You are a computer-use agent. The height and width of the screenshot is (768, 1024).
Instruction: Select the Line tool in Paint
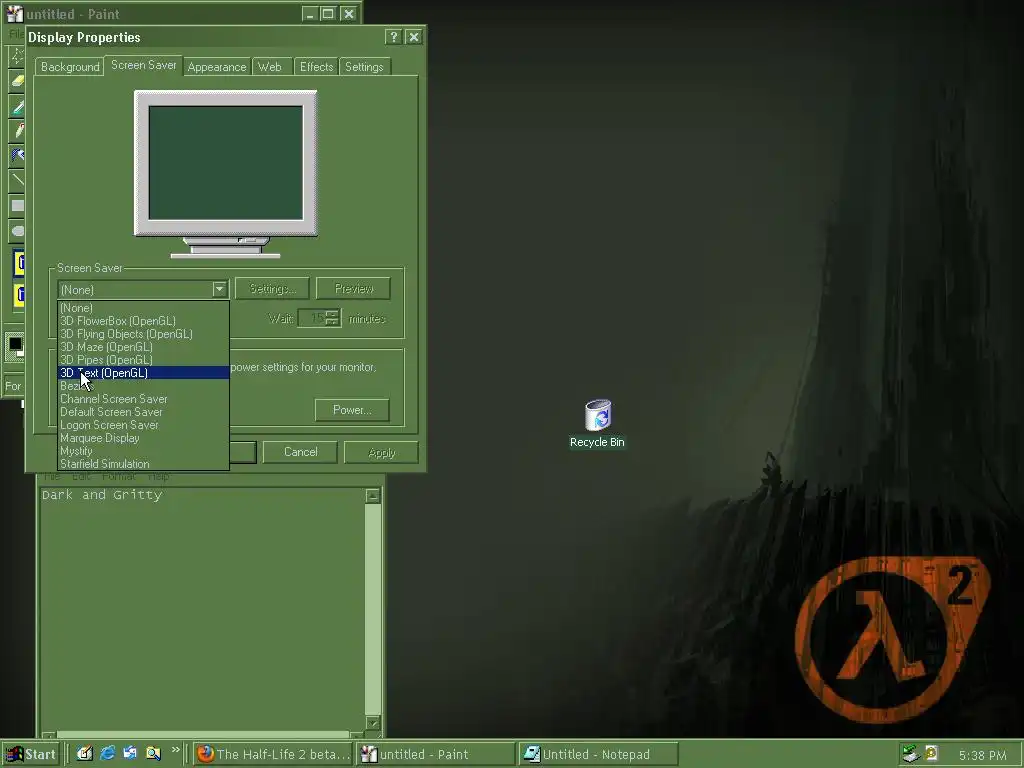(x=17, y=180)
